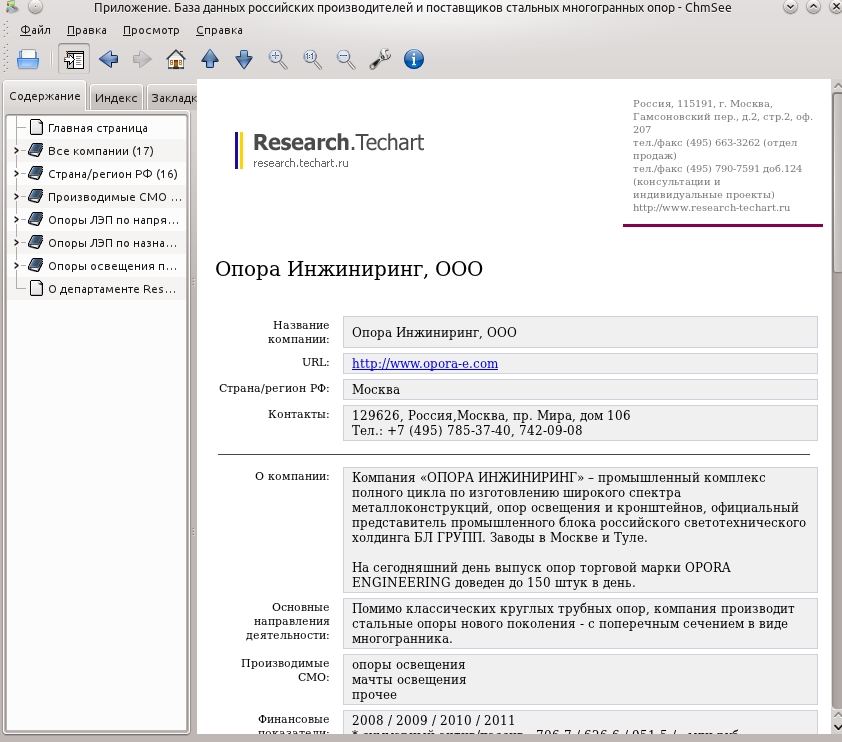The height and width of the screenshot is (742, 842).
Task: Select Все компании (17) tree item
Action: pyautogui.click(x=100, y=151)
